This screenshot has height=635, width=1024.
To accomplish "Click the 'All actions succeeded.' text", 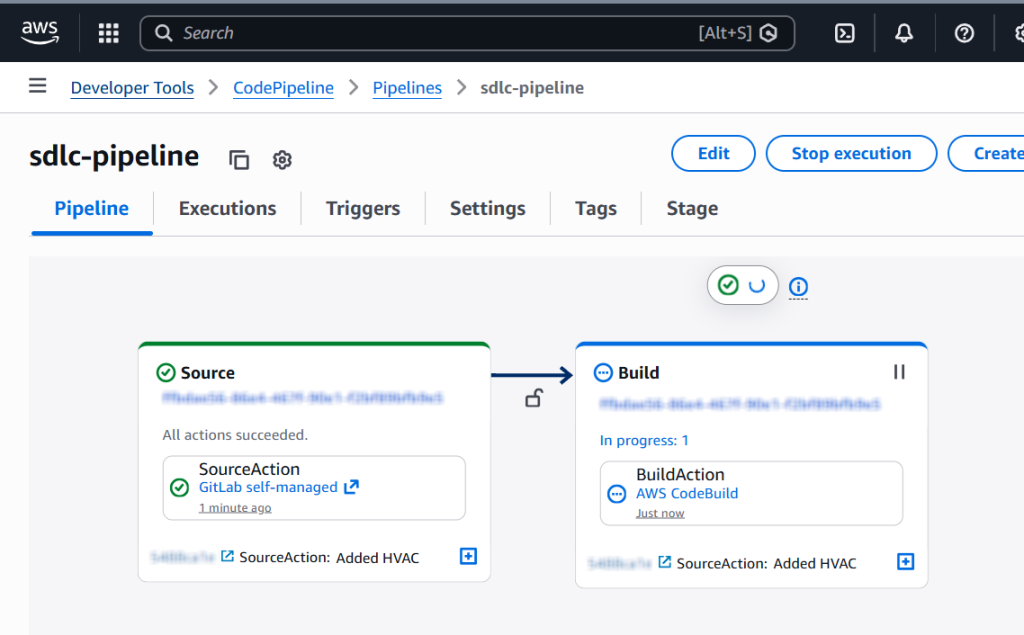I will click(x=235, y=435).
